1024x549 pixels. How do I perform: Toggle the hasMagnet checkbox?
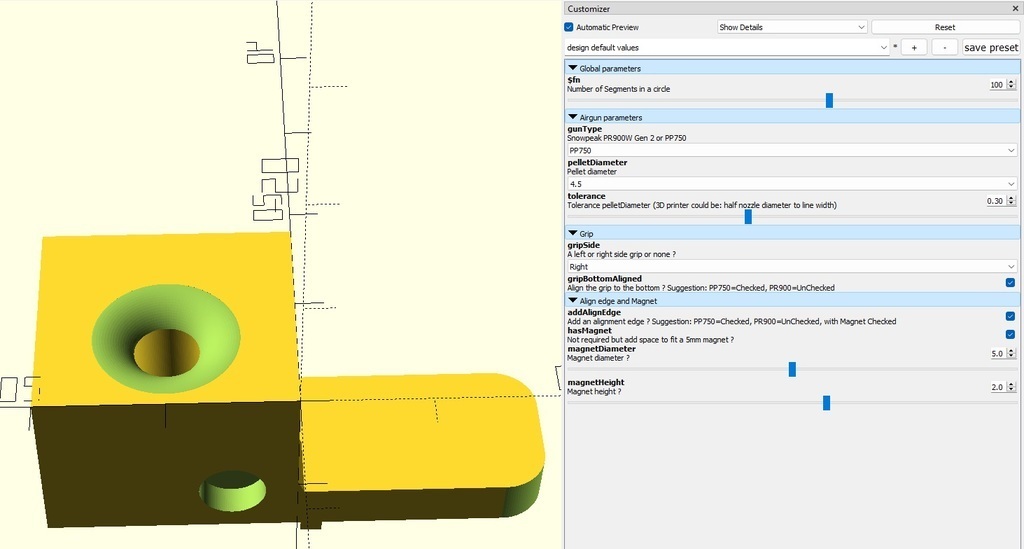(1010, 334)
